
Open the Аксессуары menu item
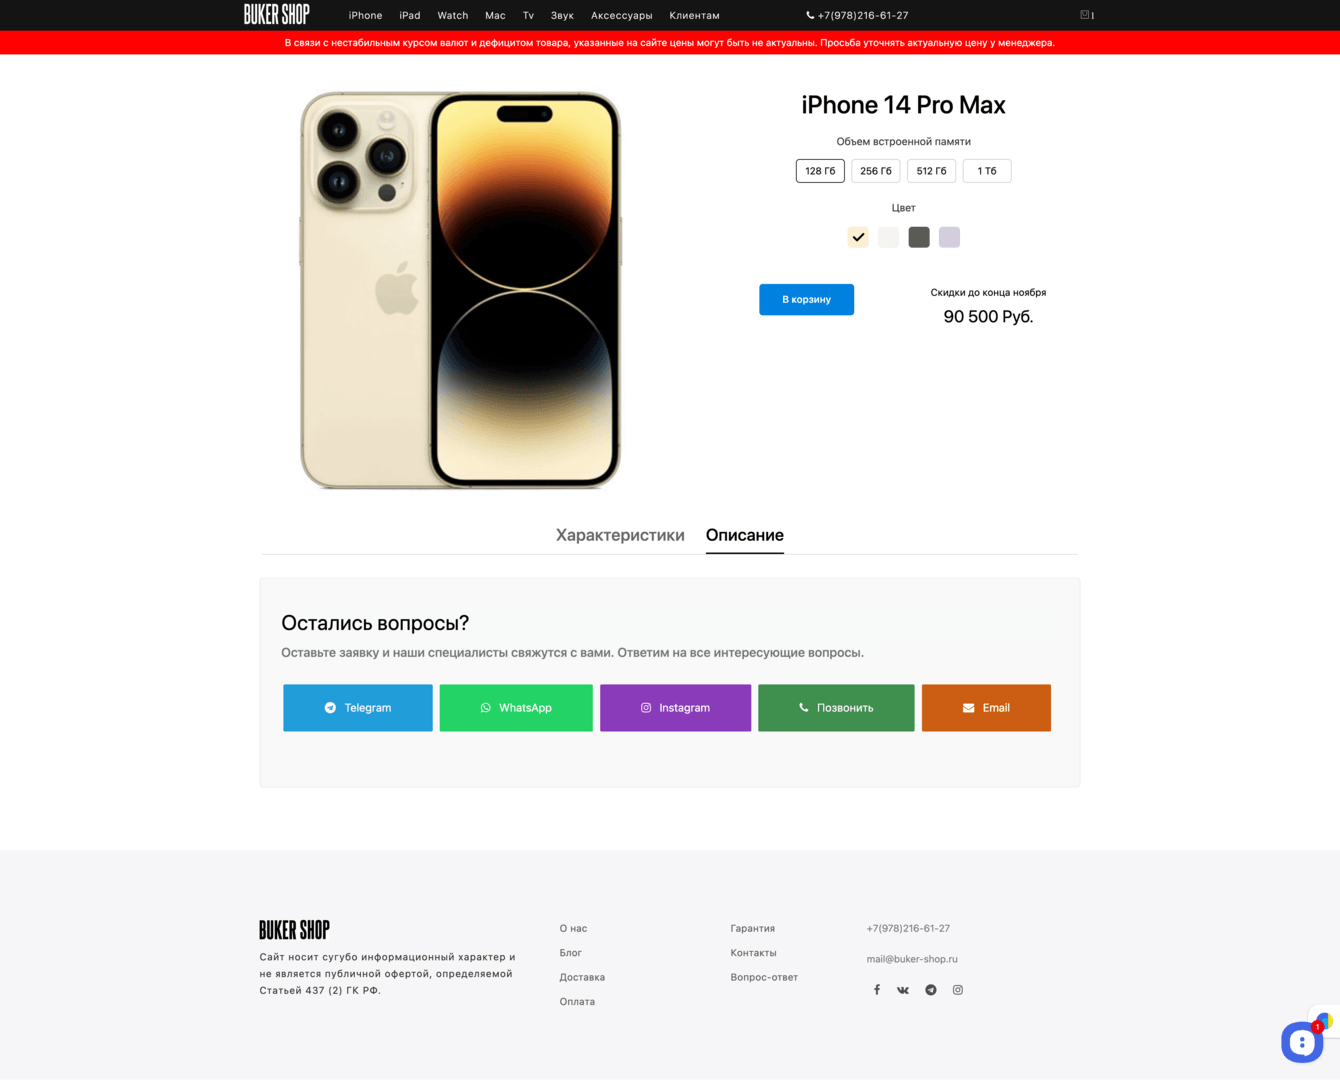(x=622, y=15)
